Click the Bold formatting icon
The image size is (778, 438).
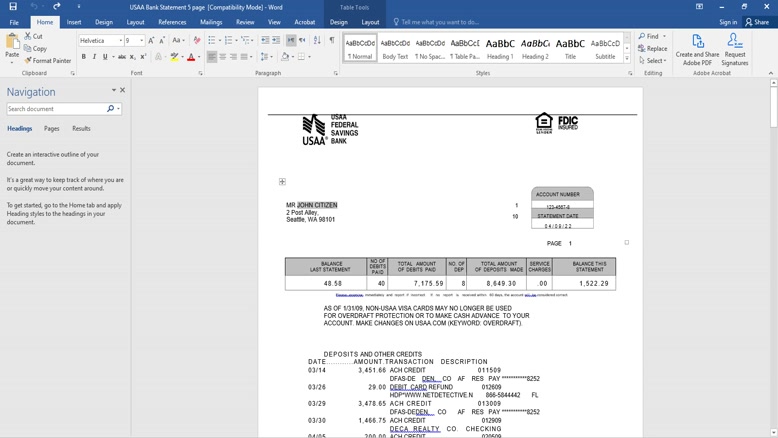coord(84,57)
